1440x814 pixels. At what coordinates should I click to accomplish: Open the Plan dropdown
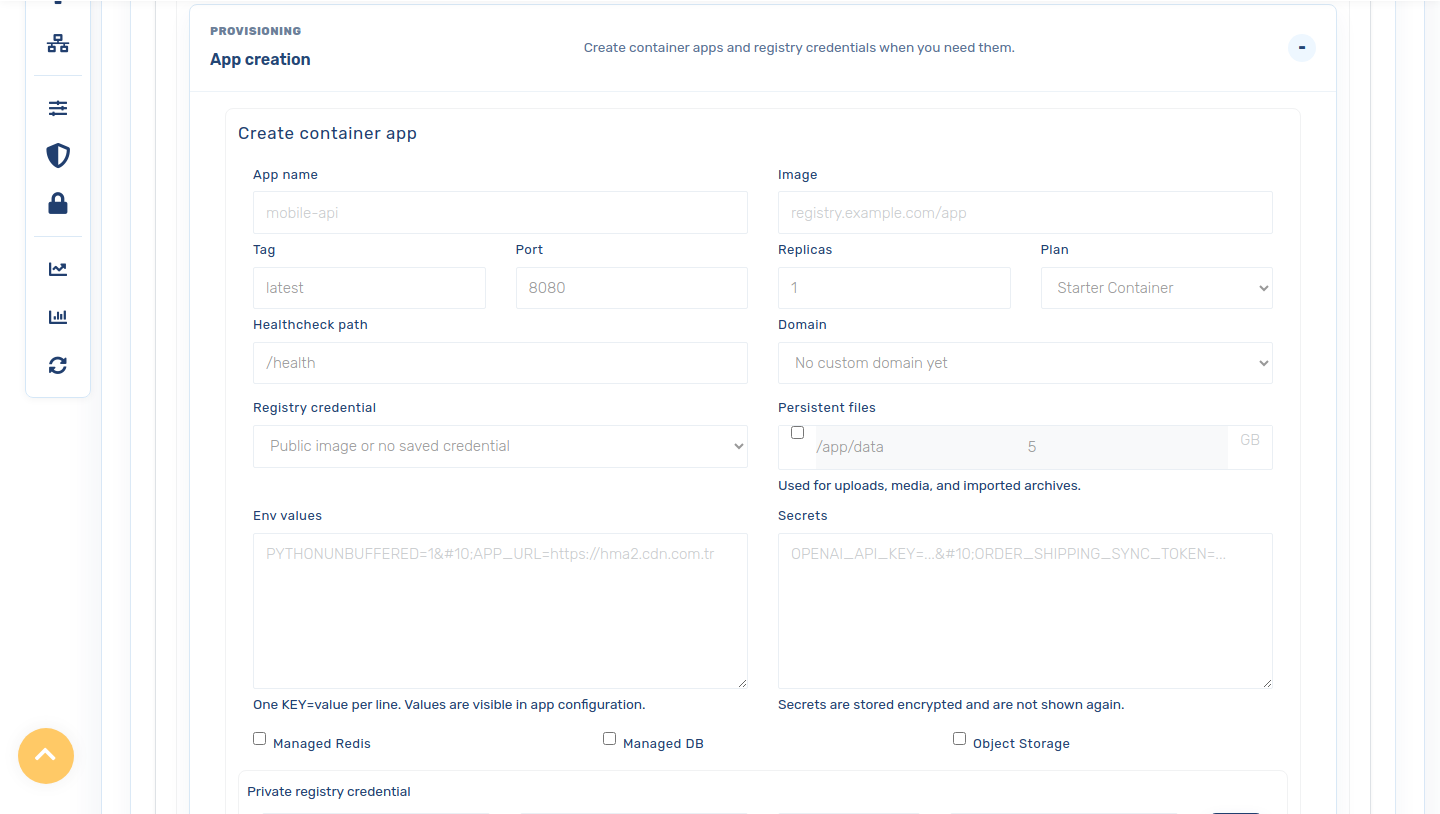coord(1156,288)
